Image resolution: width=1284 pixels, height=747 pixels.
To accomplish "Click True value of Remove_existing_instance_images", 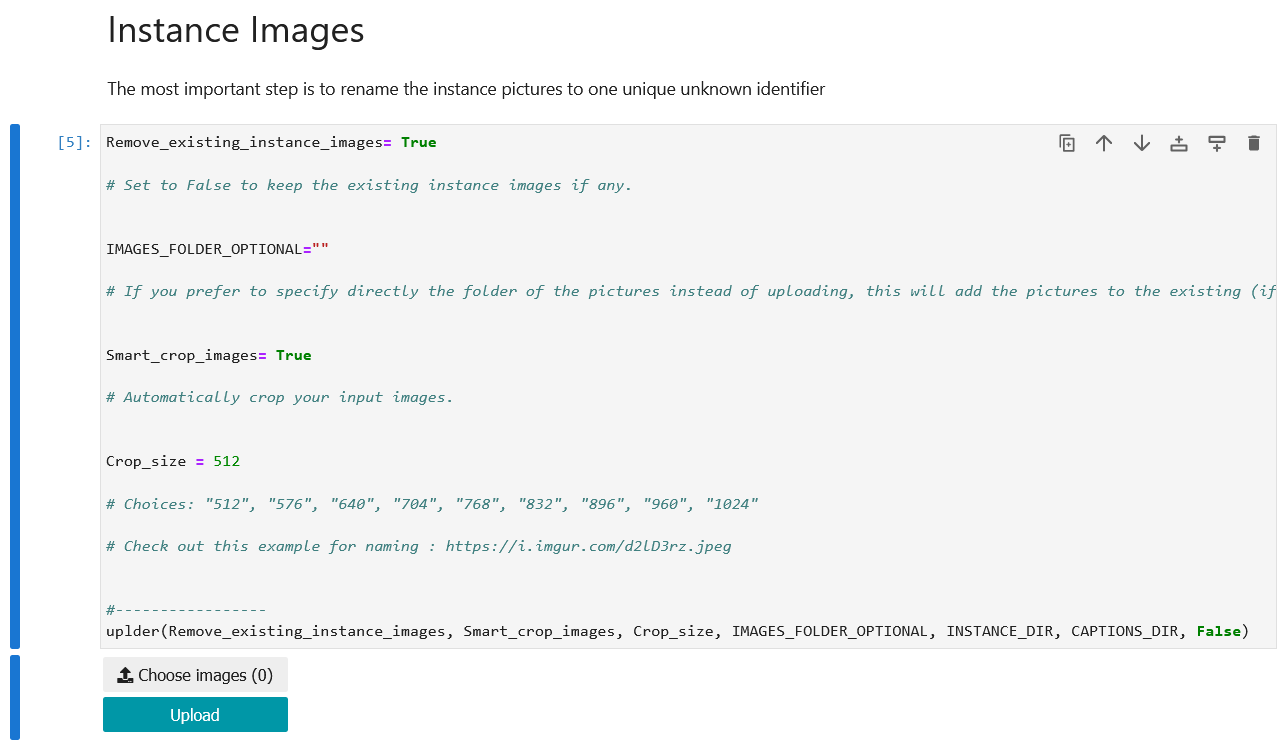I will coord(418,143).
